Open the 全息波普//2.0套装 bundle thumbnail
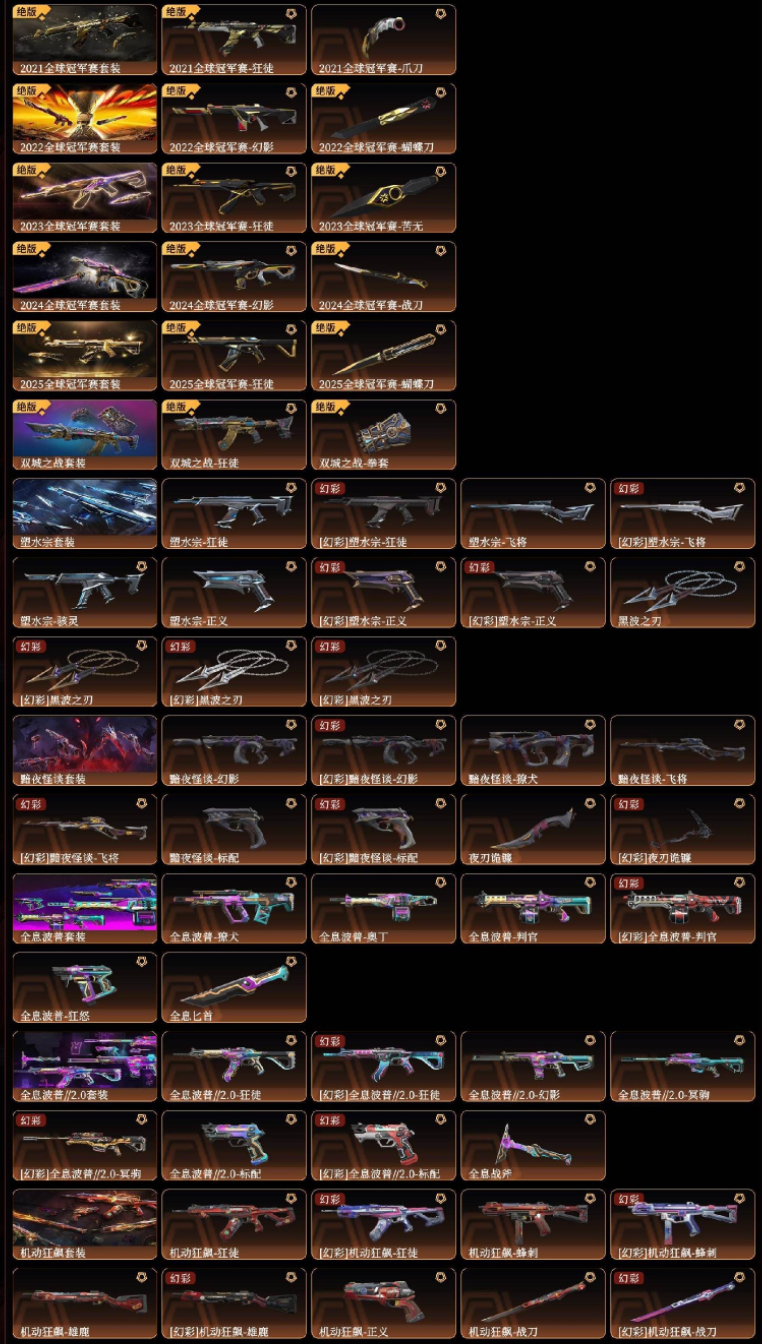Image resolution: width=762 pixels, height=1344 pixels. click(x=85, y=1066)
